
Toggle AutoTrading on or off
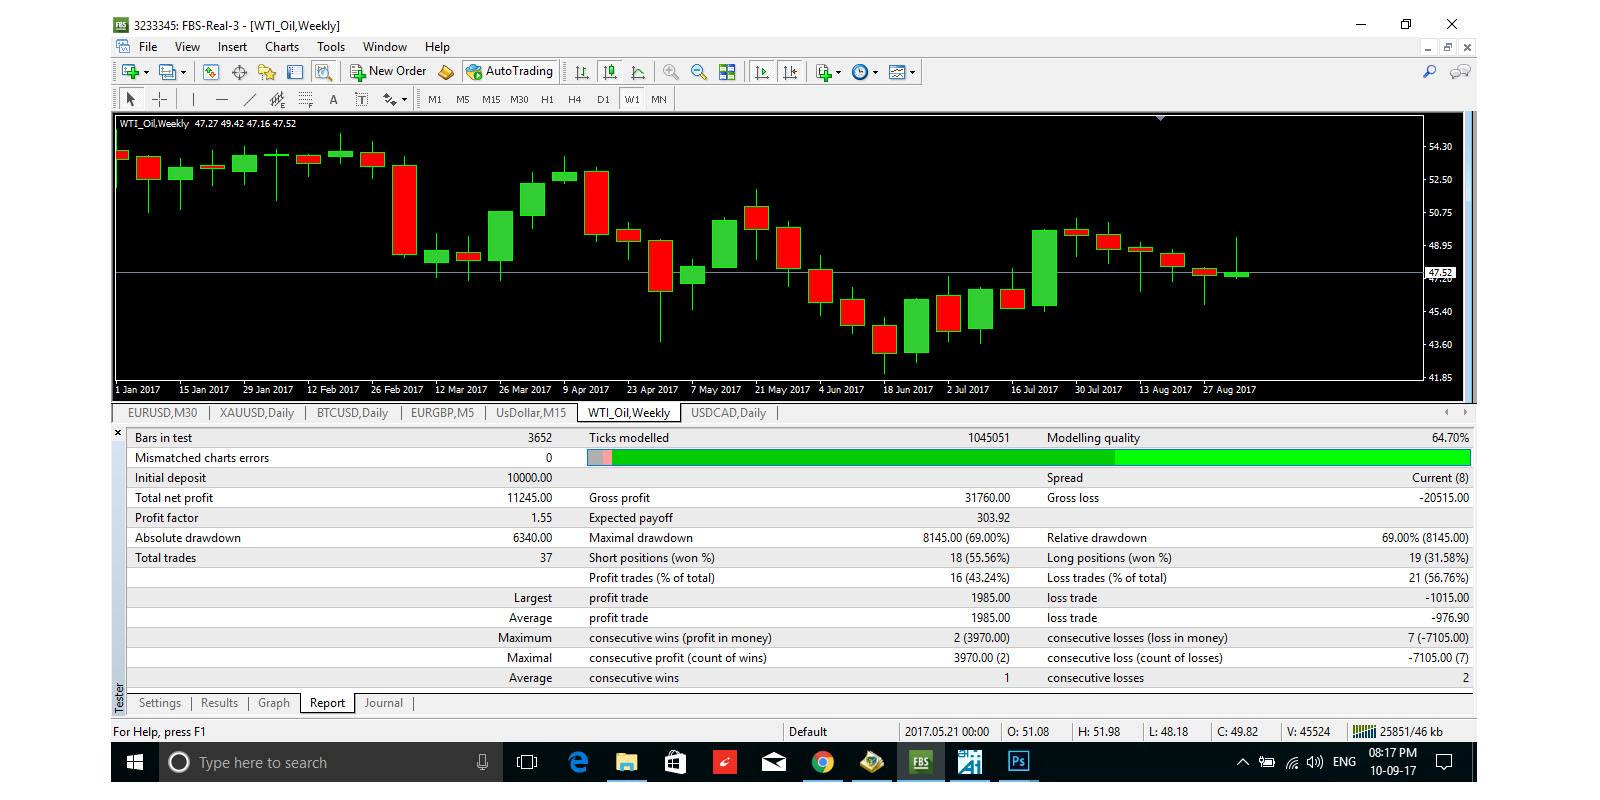click(x=509, y=72)
